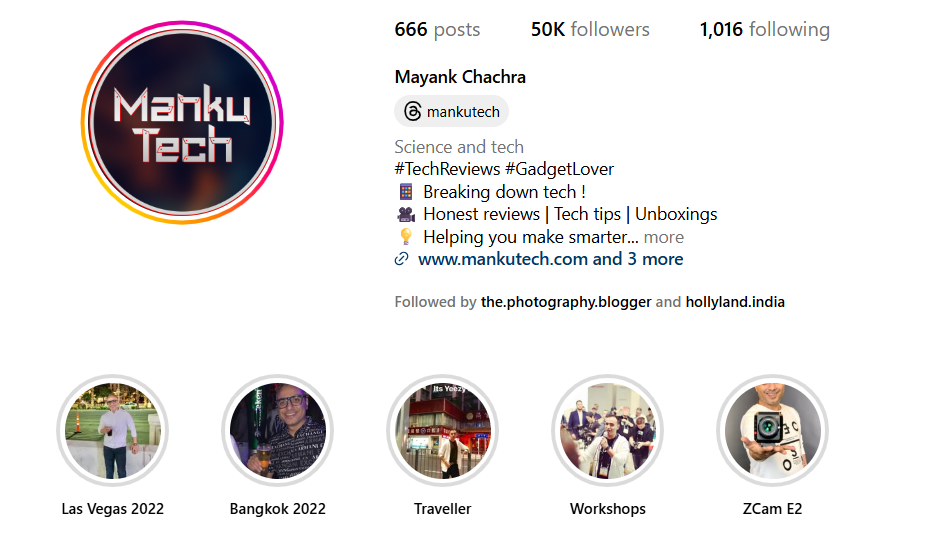The image size is (935, 533).
Task: Open the Manku Tech profile picture story
Action: point(182,123)
